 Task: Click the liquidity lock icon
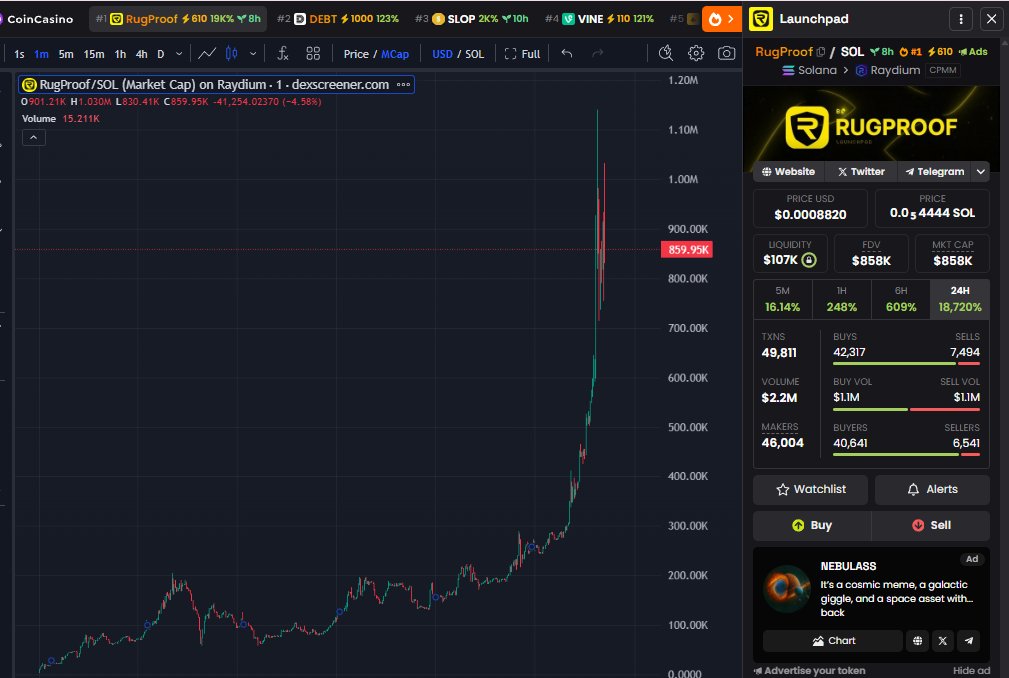click(810, 260)
